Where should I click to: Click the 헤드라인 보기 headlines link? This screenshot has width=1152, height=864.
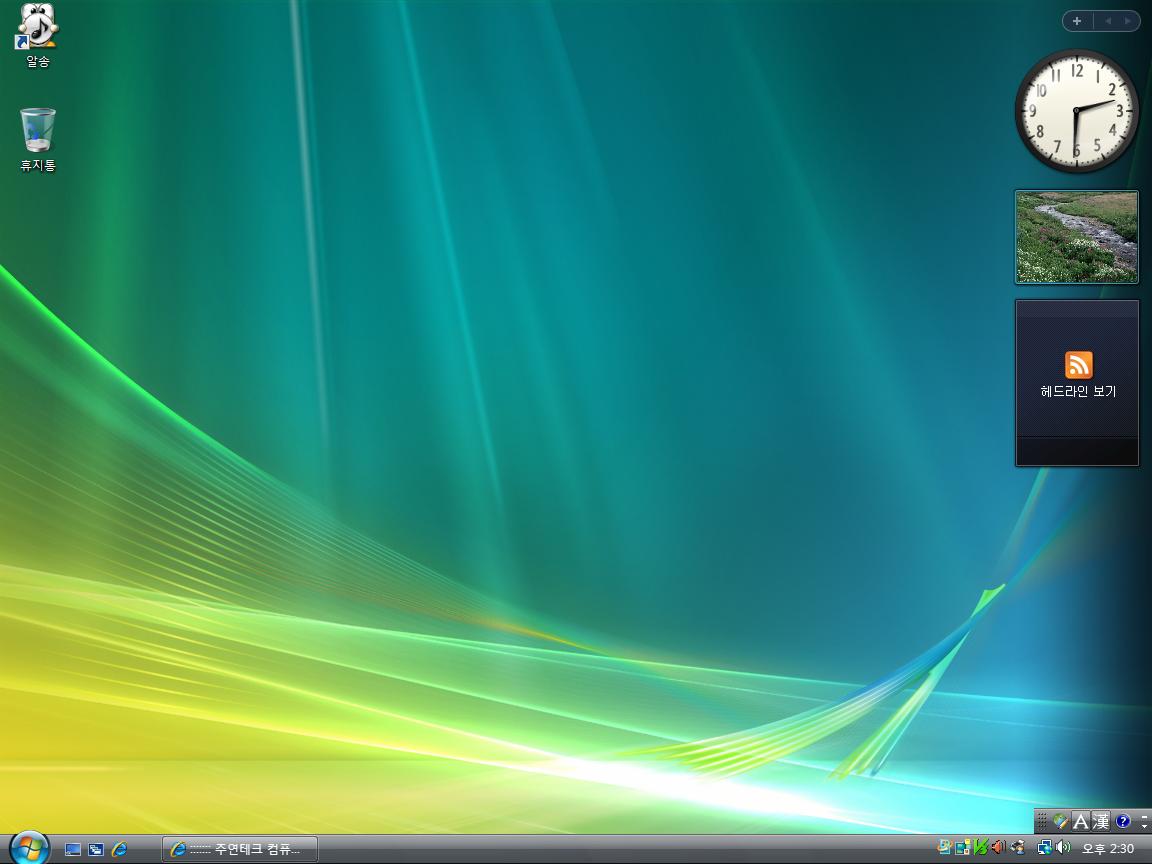pyautogui.click(x=1078, y=392)
